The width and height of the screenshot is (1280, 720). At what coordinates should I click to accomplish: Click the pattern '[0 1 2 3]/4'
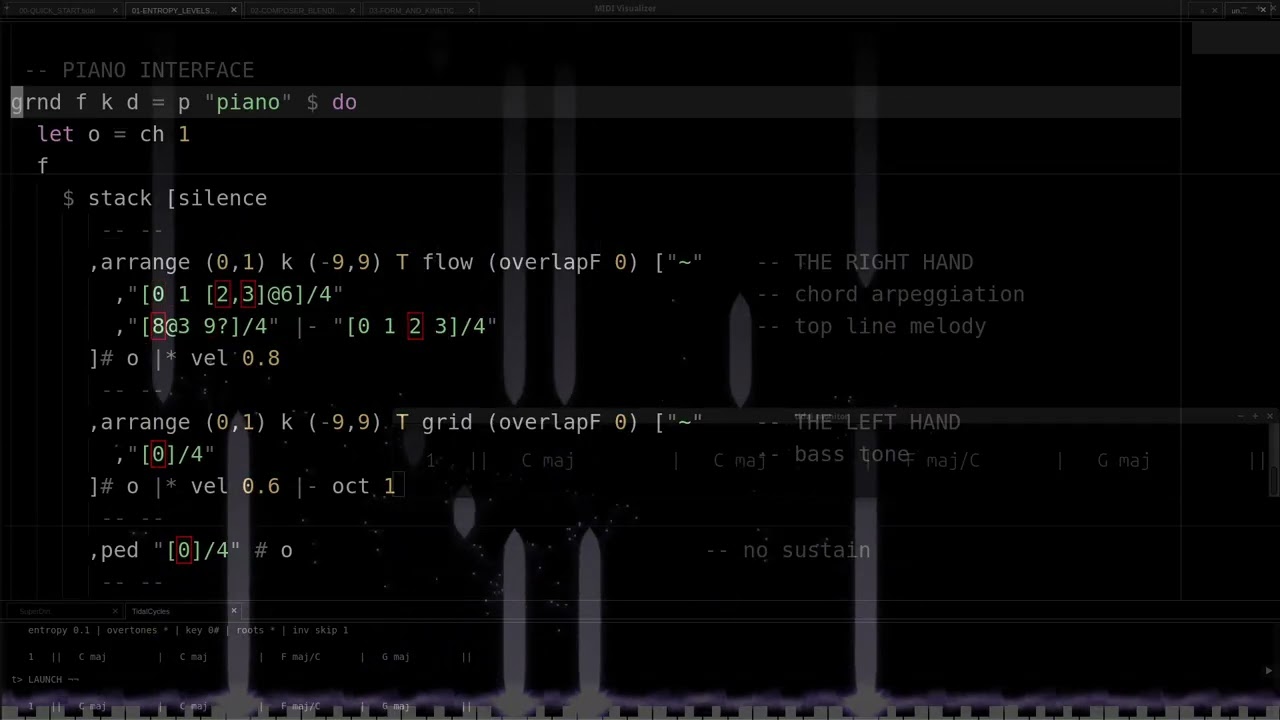click(x=416, y=326)
